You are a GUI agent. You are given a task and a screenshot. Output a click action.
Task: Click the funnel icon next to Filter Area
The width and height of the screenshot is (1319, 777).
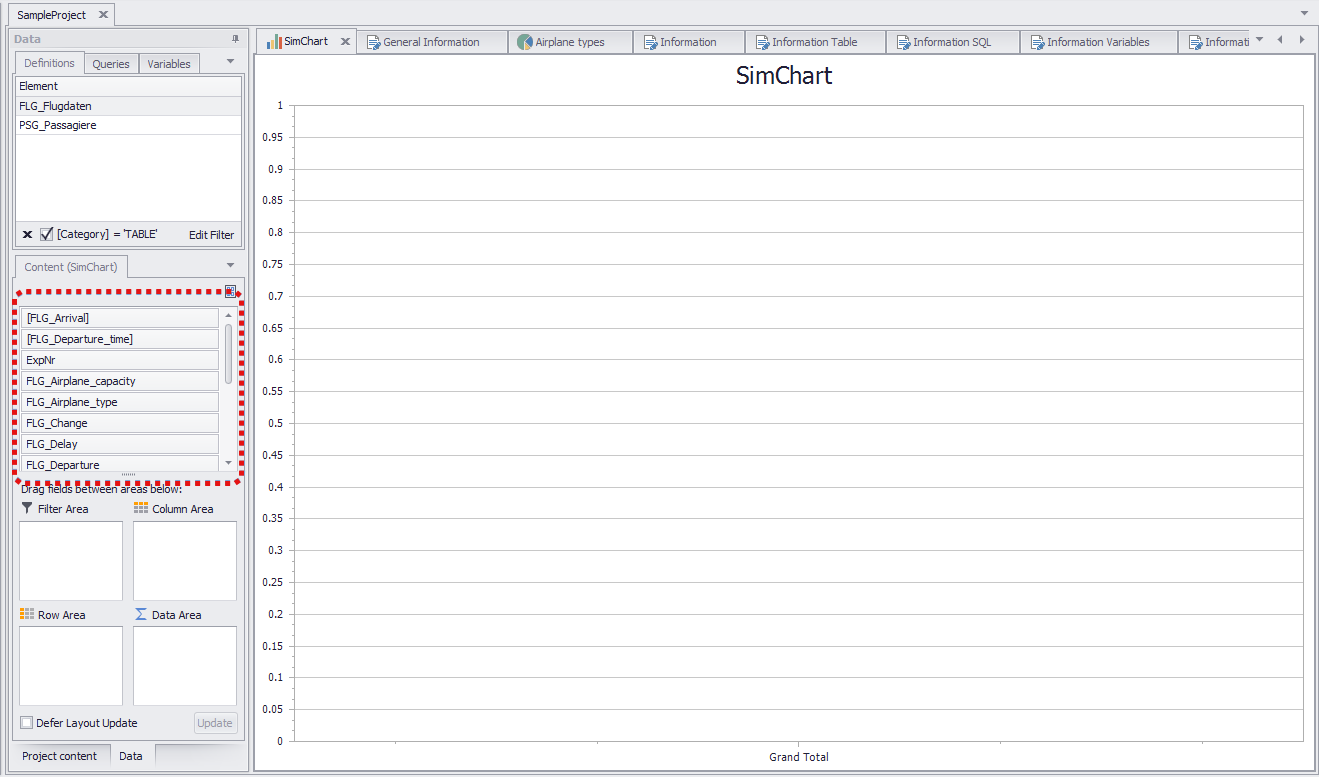[x=24, y=508]
